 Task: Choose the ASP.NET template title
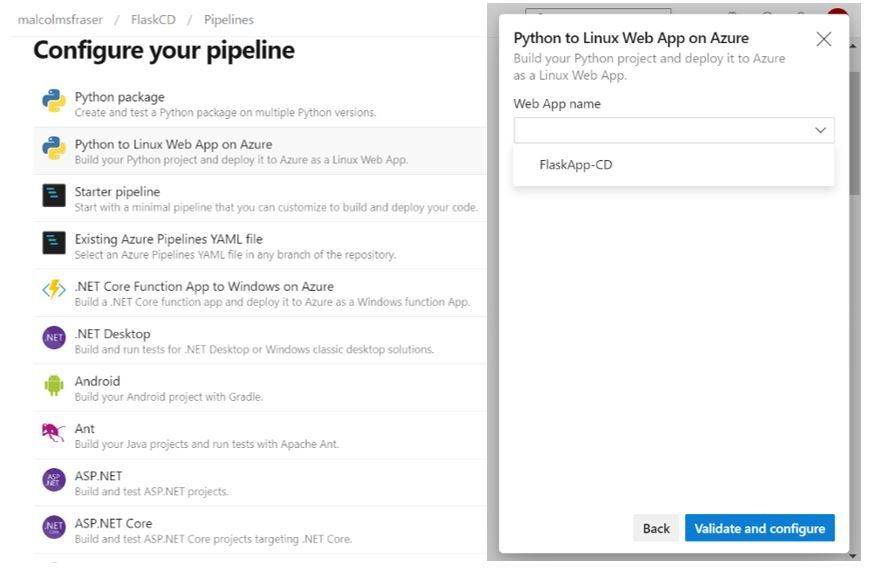click(98, 476)
